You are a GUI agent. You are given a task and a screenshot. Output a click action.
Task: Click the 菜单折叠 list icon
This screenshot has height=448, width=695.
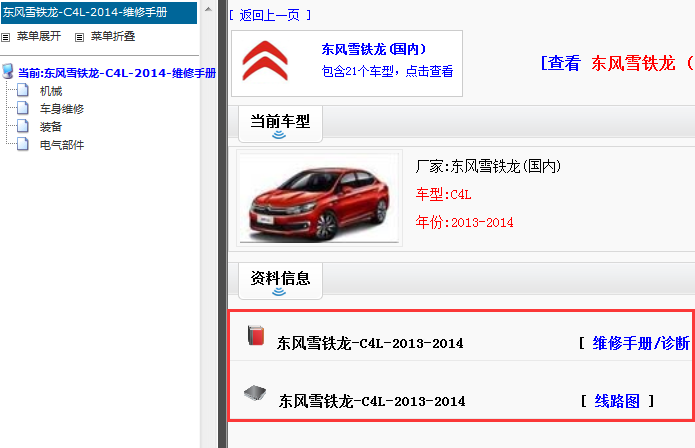coord(79,38)
